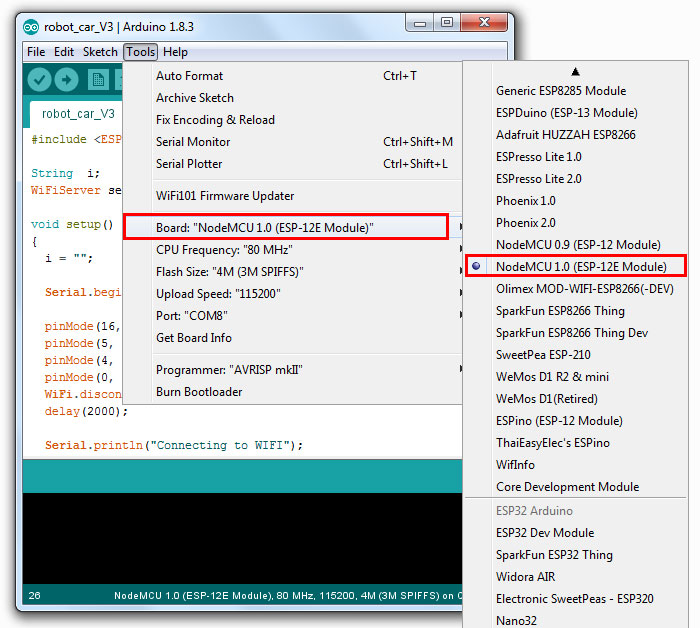Screen dimensions: 700x628
Task: Select Nano32 board
Action: [x=576, y=620]
